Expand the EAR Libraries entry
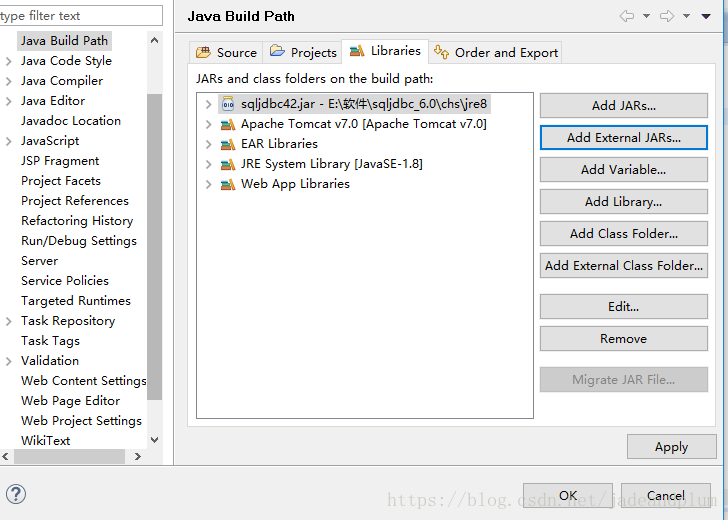Image resolution: width=728 pixels, height=520 pixels. click(x=208, y=144)
